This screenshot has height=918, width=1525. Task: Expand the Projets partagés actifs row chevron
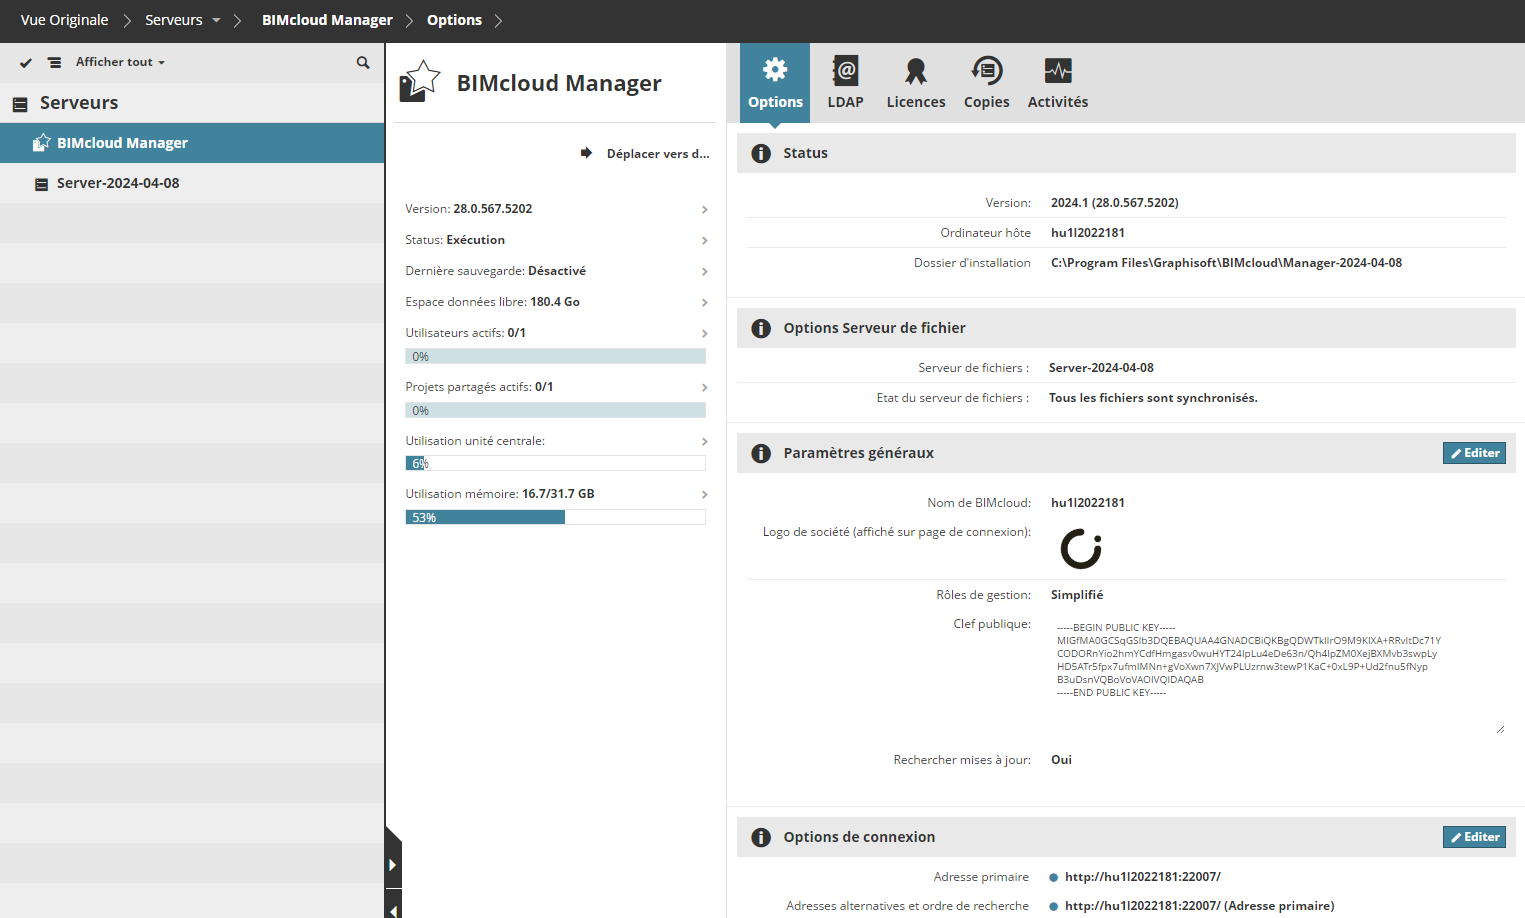[705, 387]
